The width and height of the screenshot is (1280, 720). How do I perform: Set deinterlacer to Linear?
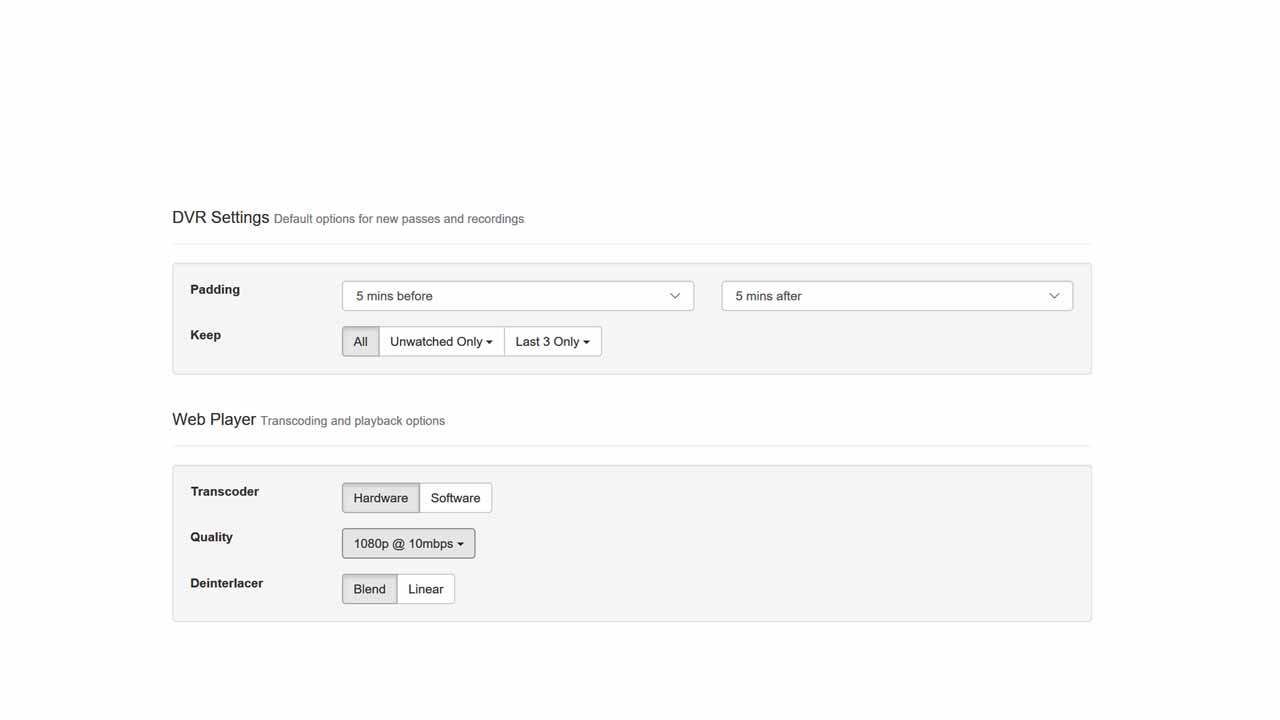coord(425,589)
